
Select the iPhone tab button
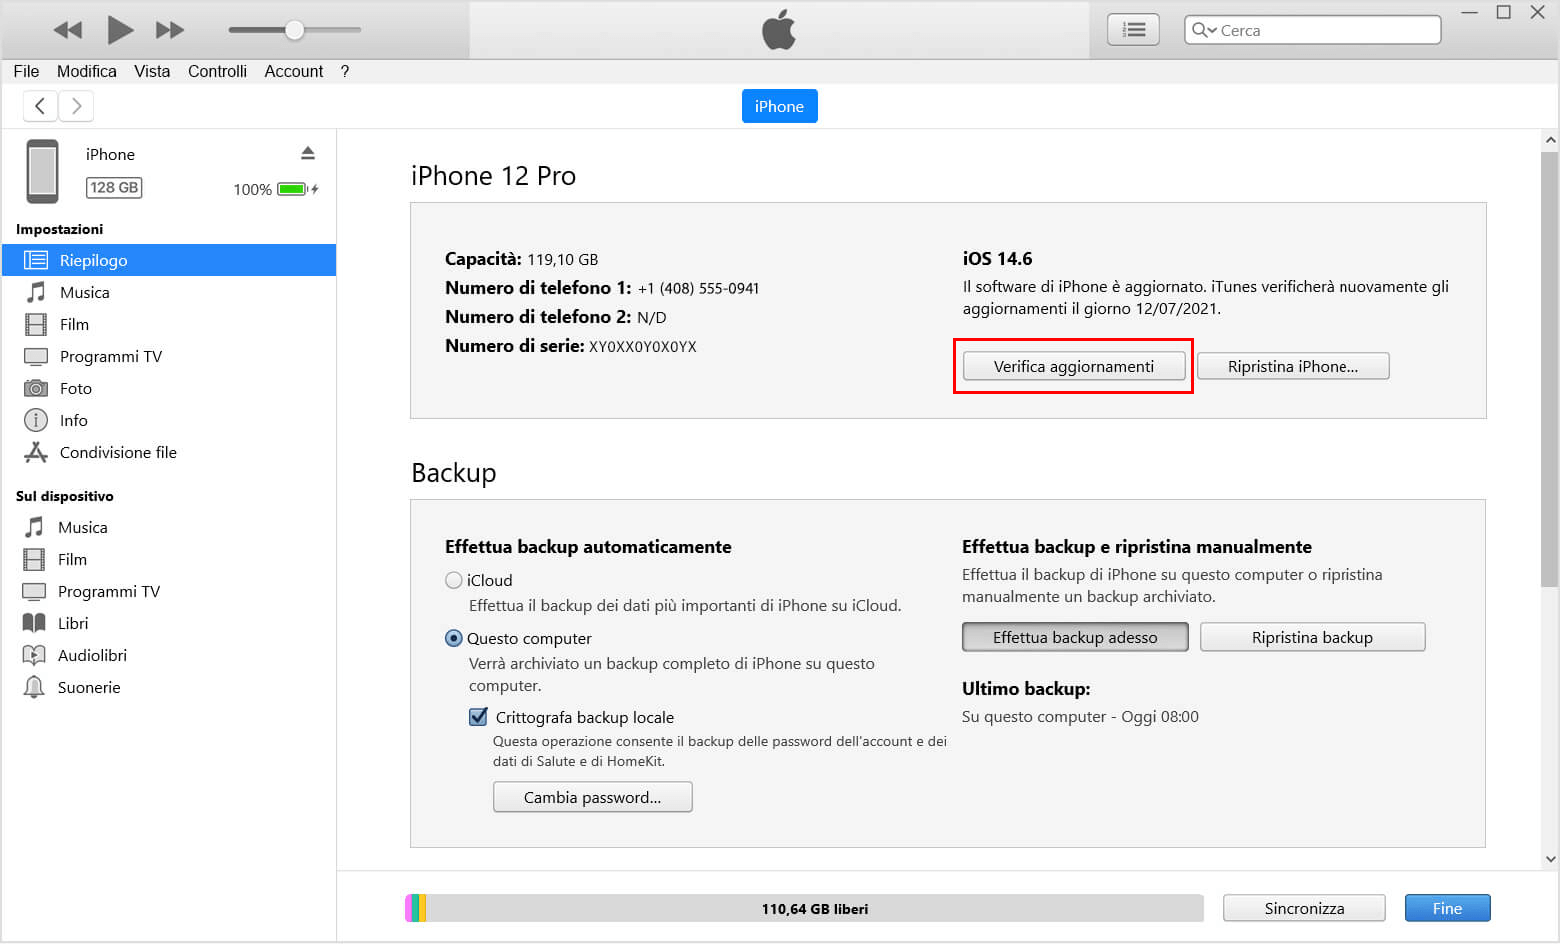pyautogui.click(x=779, y=106)
